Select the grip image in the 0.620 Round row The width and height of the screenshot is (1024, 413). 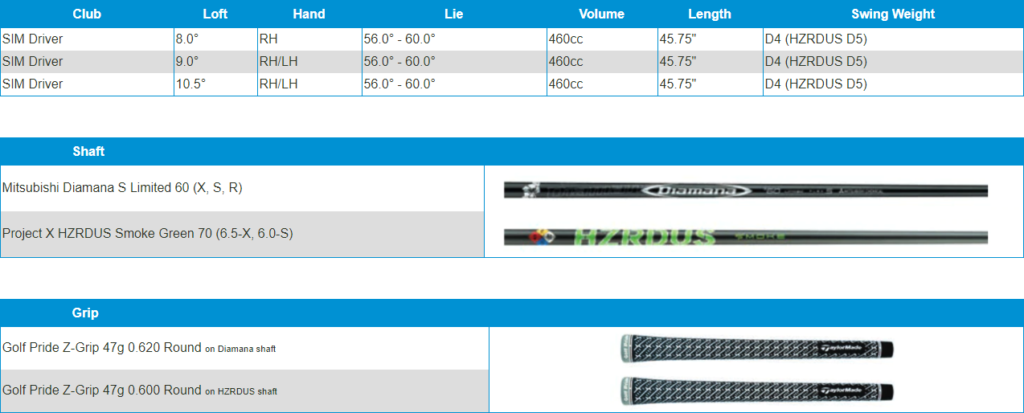pos(756,348)
